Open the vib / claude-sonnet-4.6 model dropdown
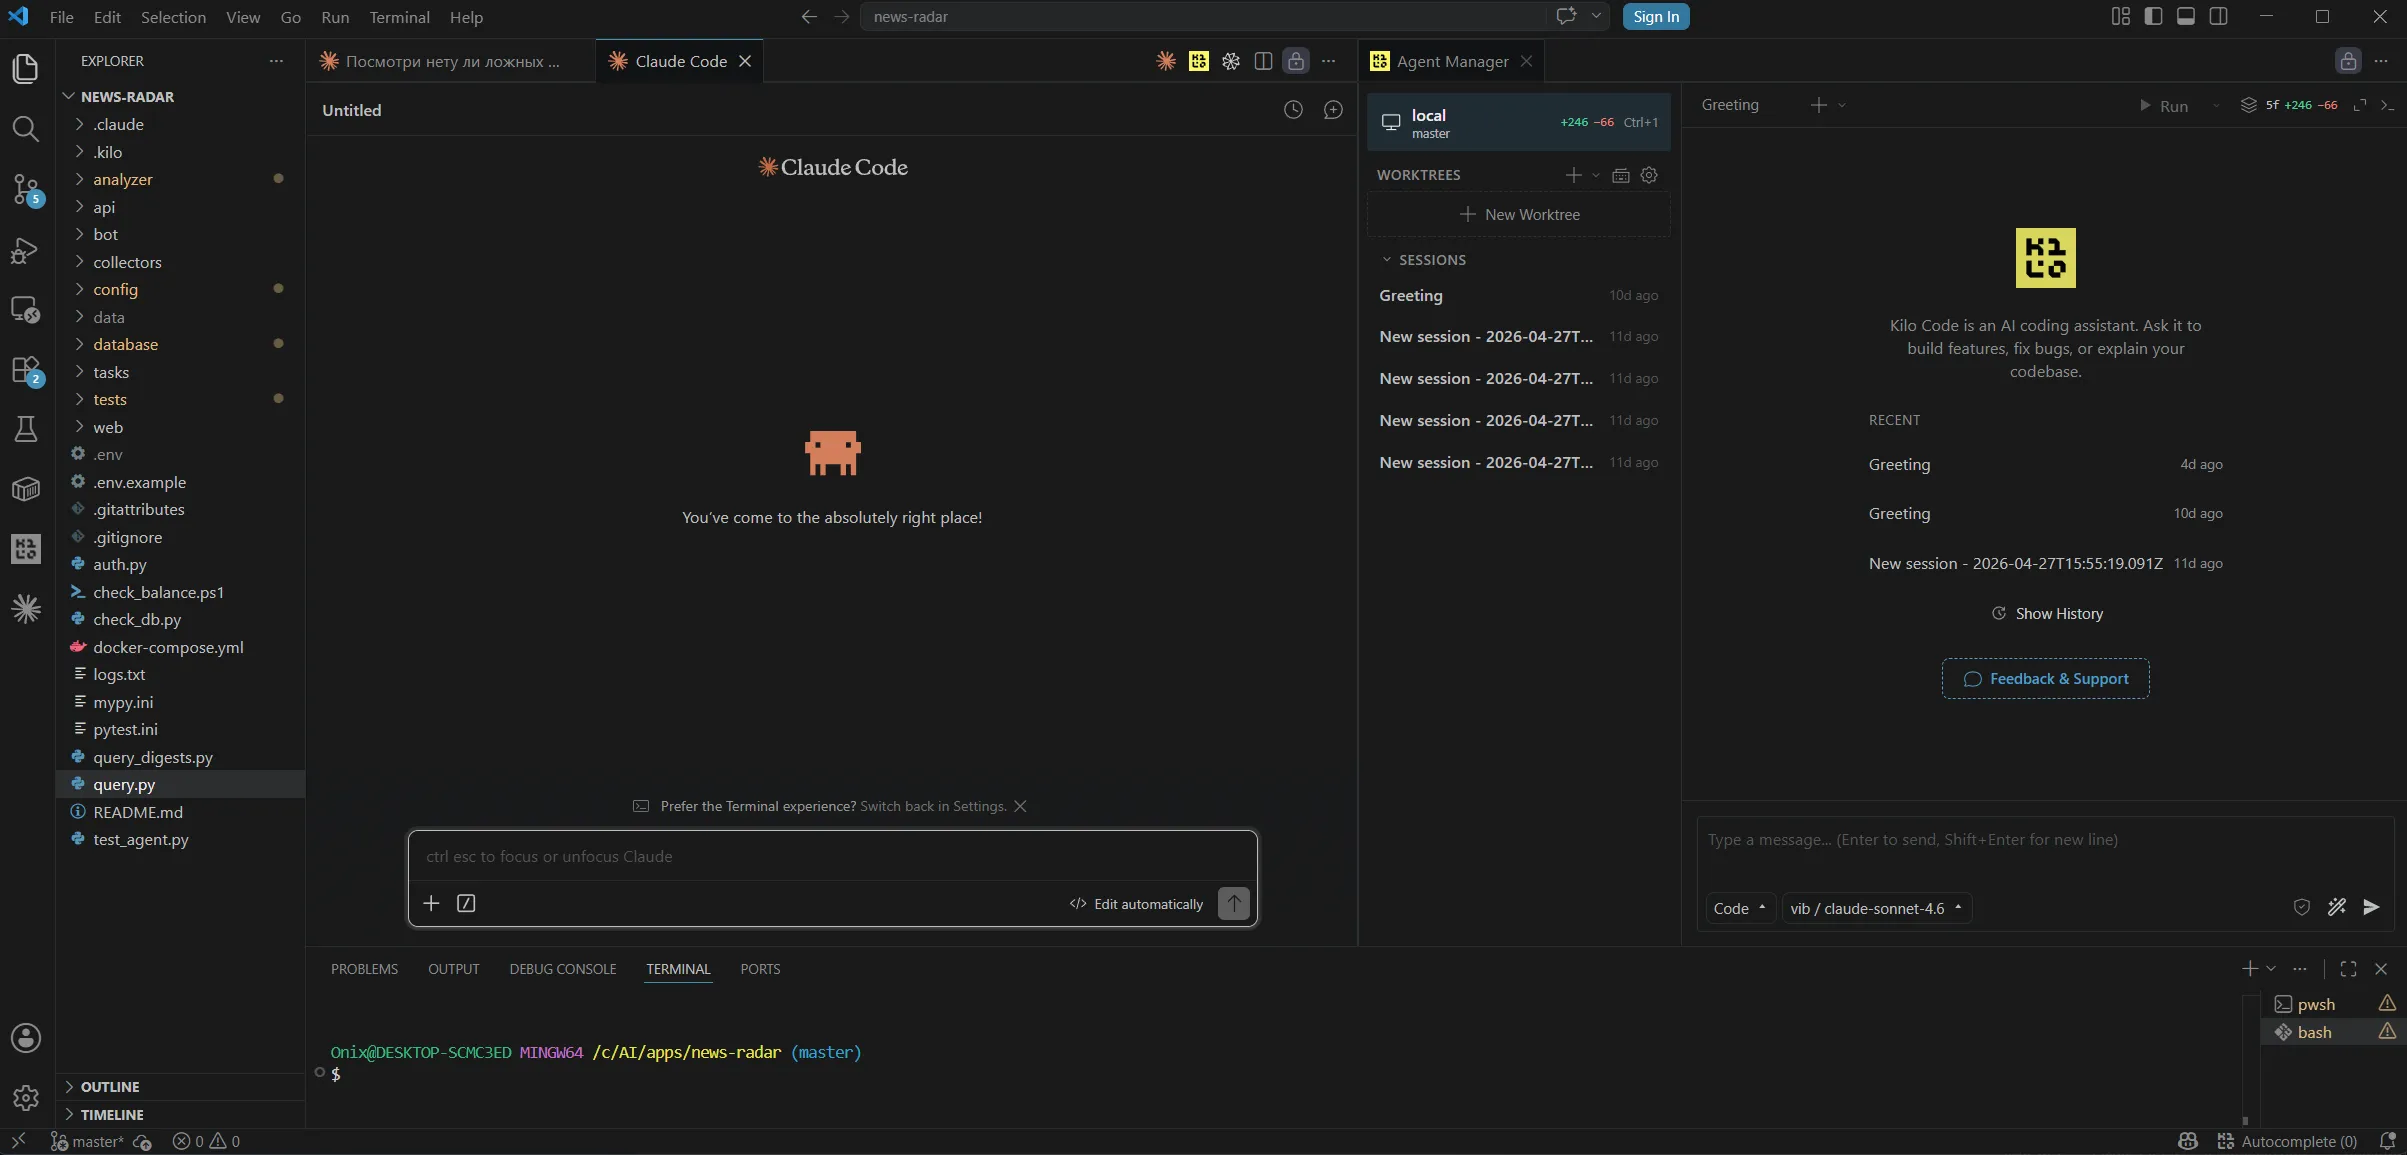 pyautogui.click(x=1876, y=908)
